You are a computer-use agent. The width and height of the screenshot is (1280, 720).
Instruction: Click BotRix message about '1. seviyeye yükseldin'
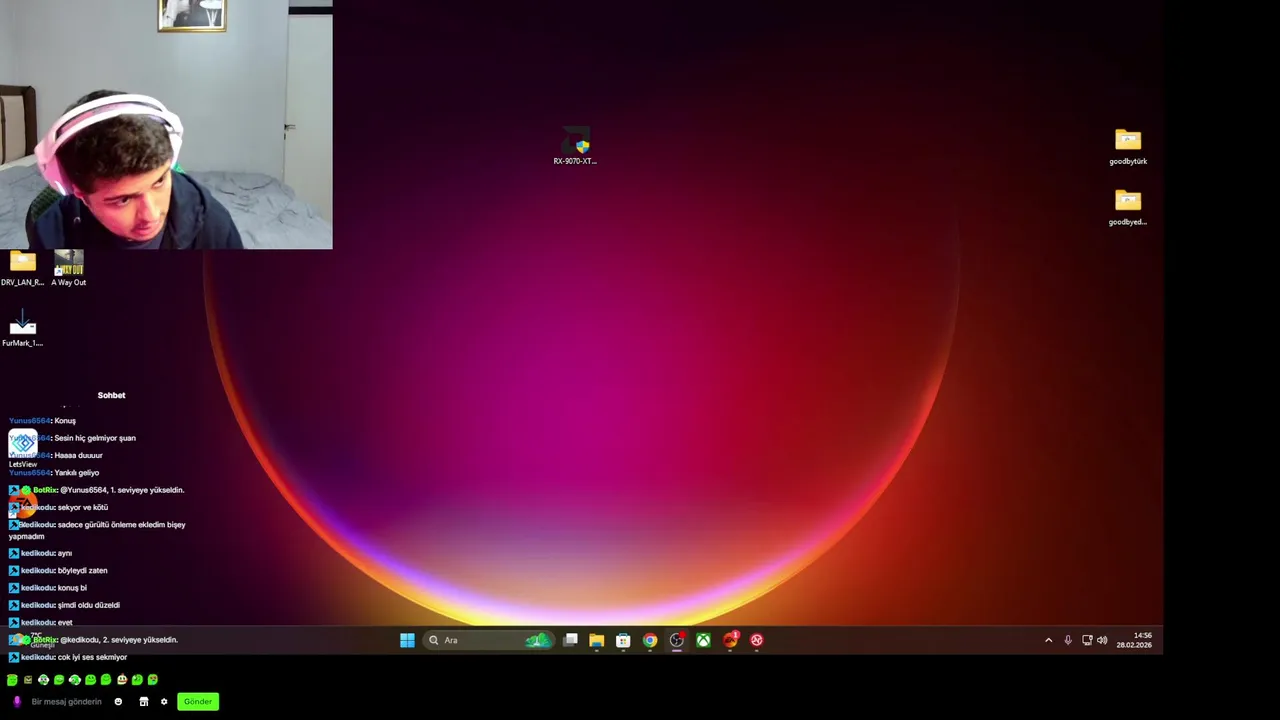97,490
